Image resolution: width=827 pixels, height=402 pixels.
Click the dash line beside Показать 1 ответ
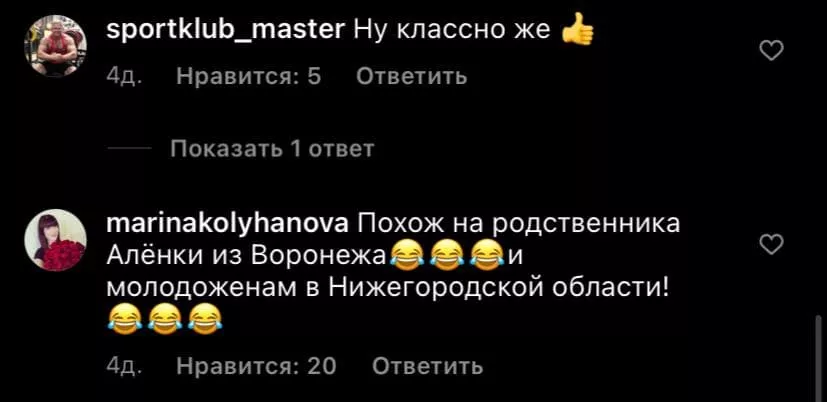point(129,149)
